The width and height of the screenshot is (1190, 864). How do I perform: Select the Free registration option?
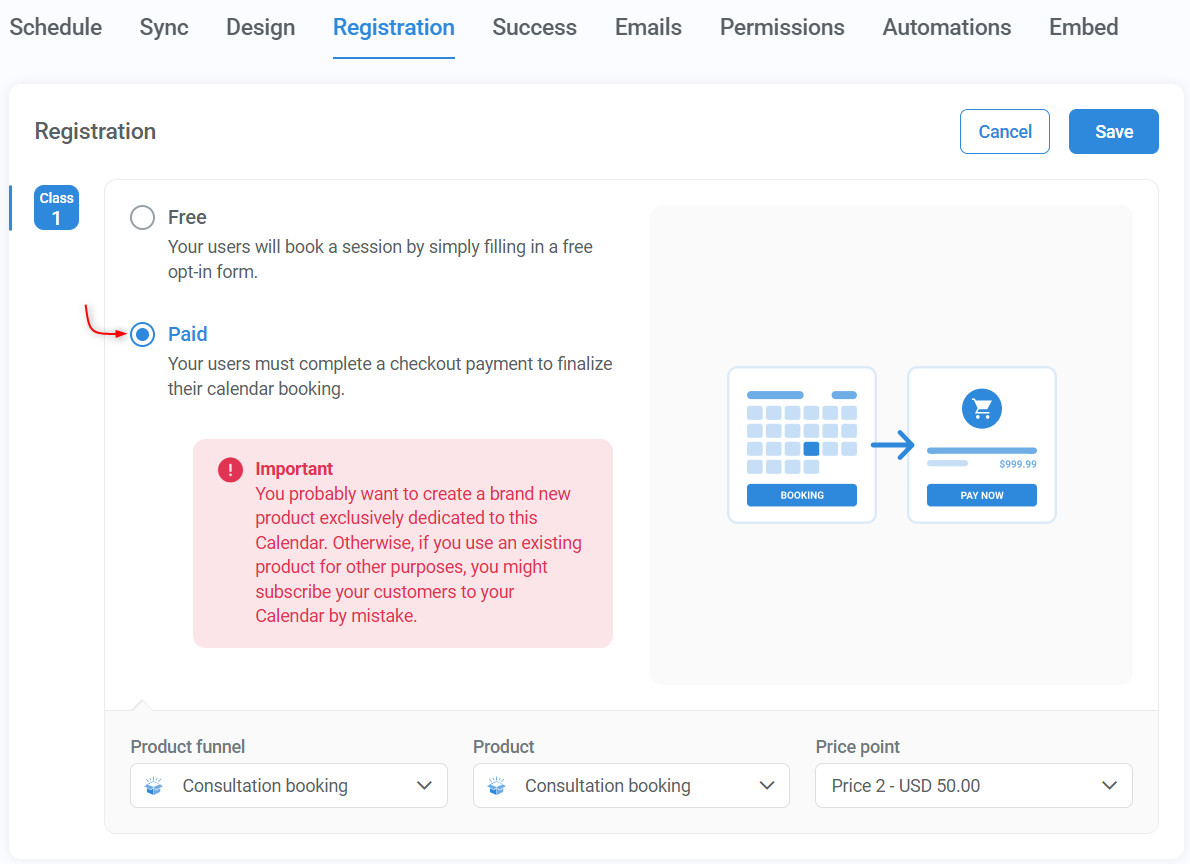142,217
